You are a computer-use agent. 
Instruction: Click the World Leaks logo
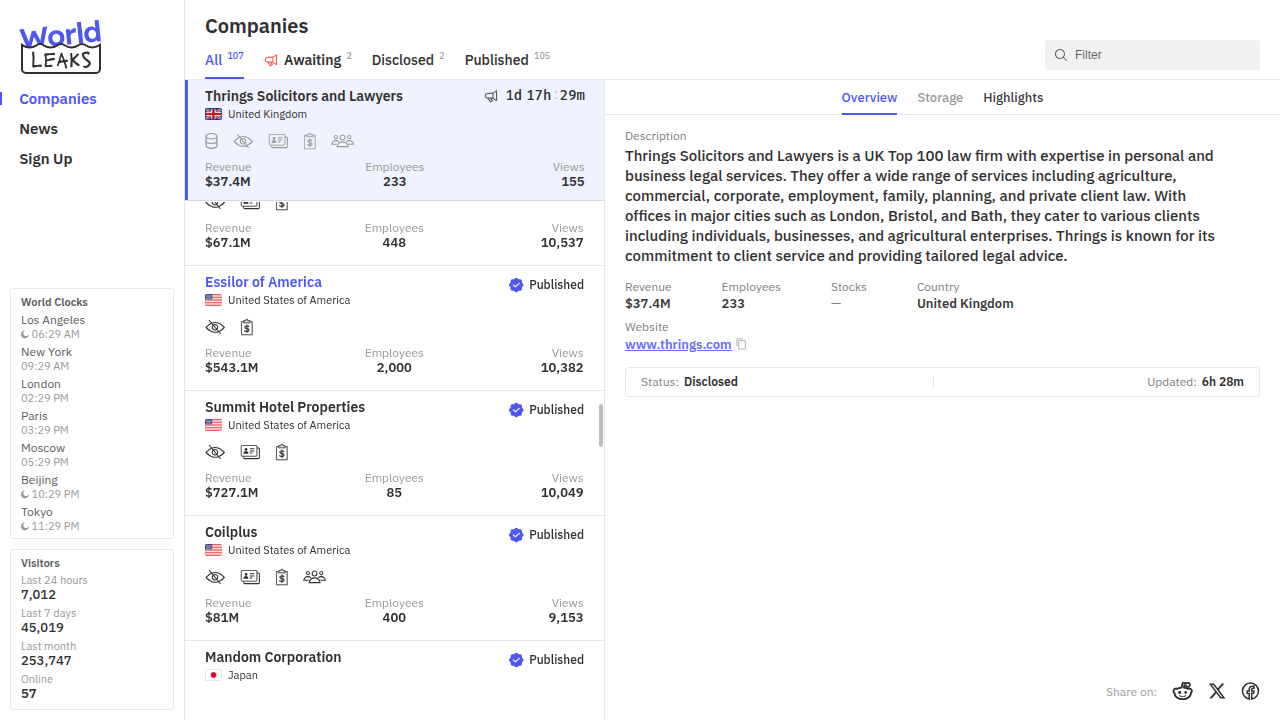[x=61, y=47]
